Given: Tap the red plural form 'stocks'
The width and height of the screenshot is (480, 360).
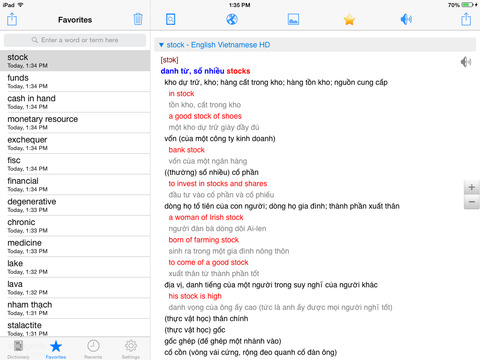Looking at the screenshot, I should pyautogui.click(x=238, y=71).
